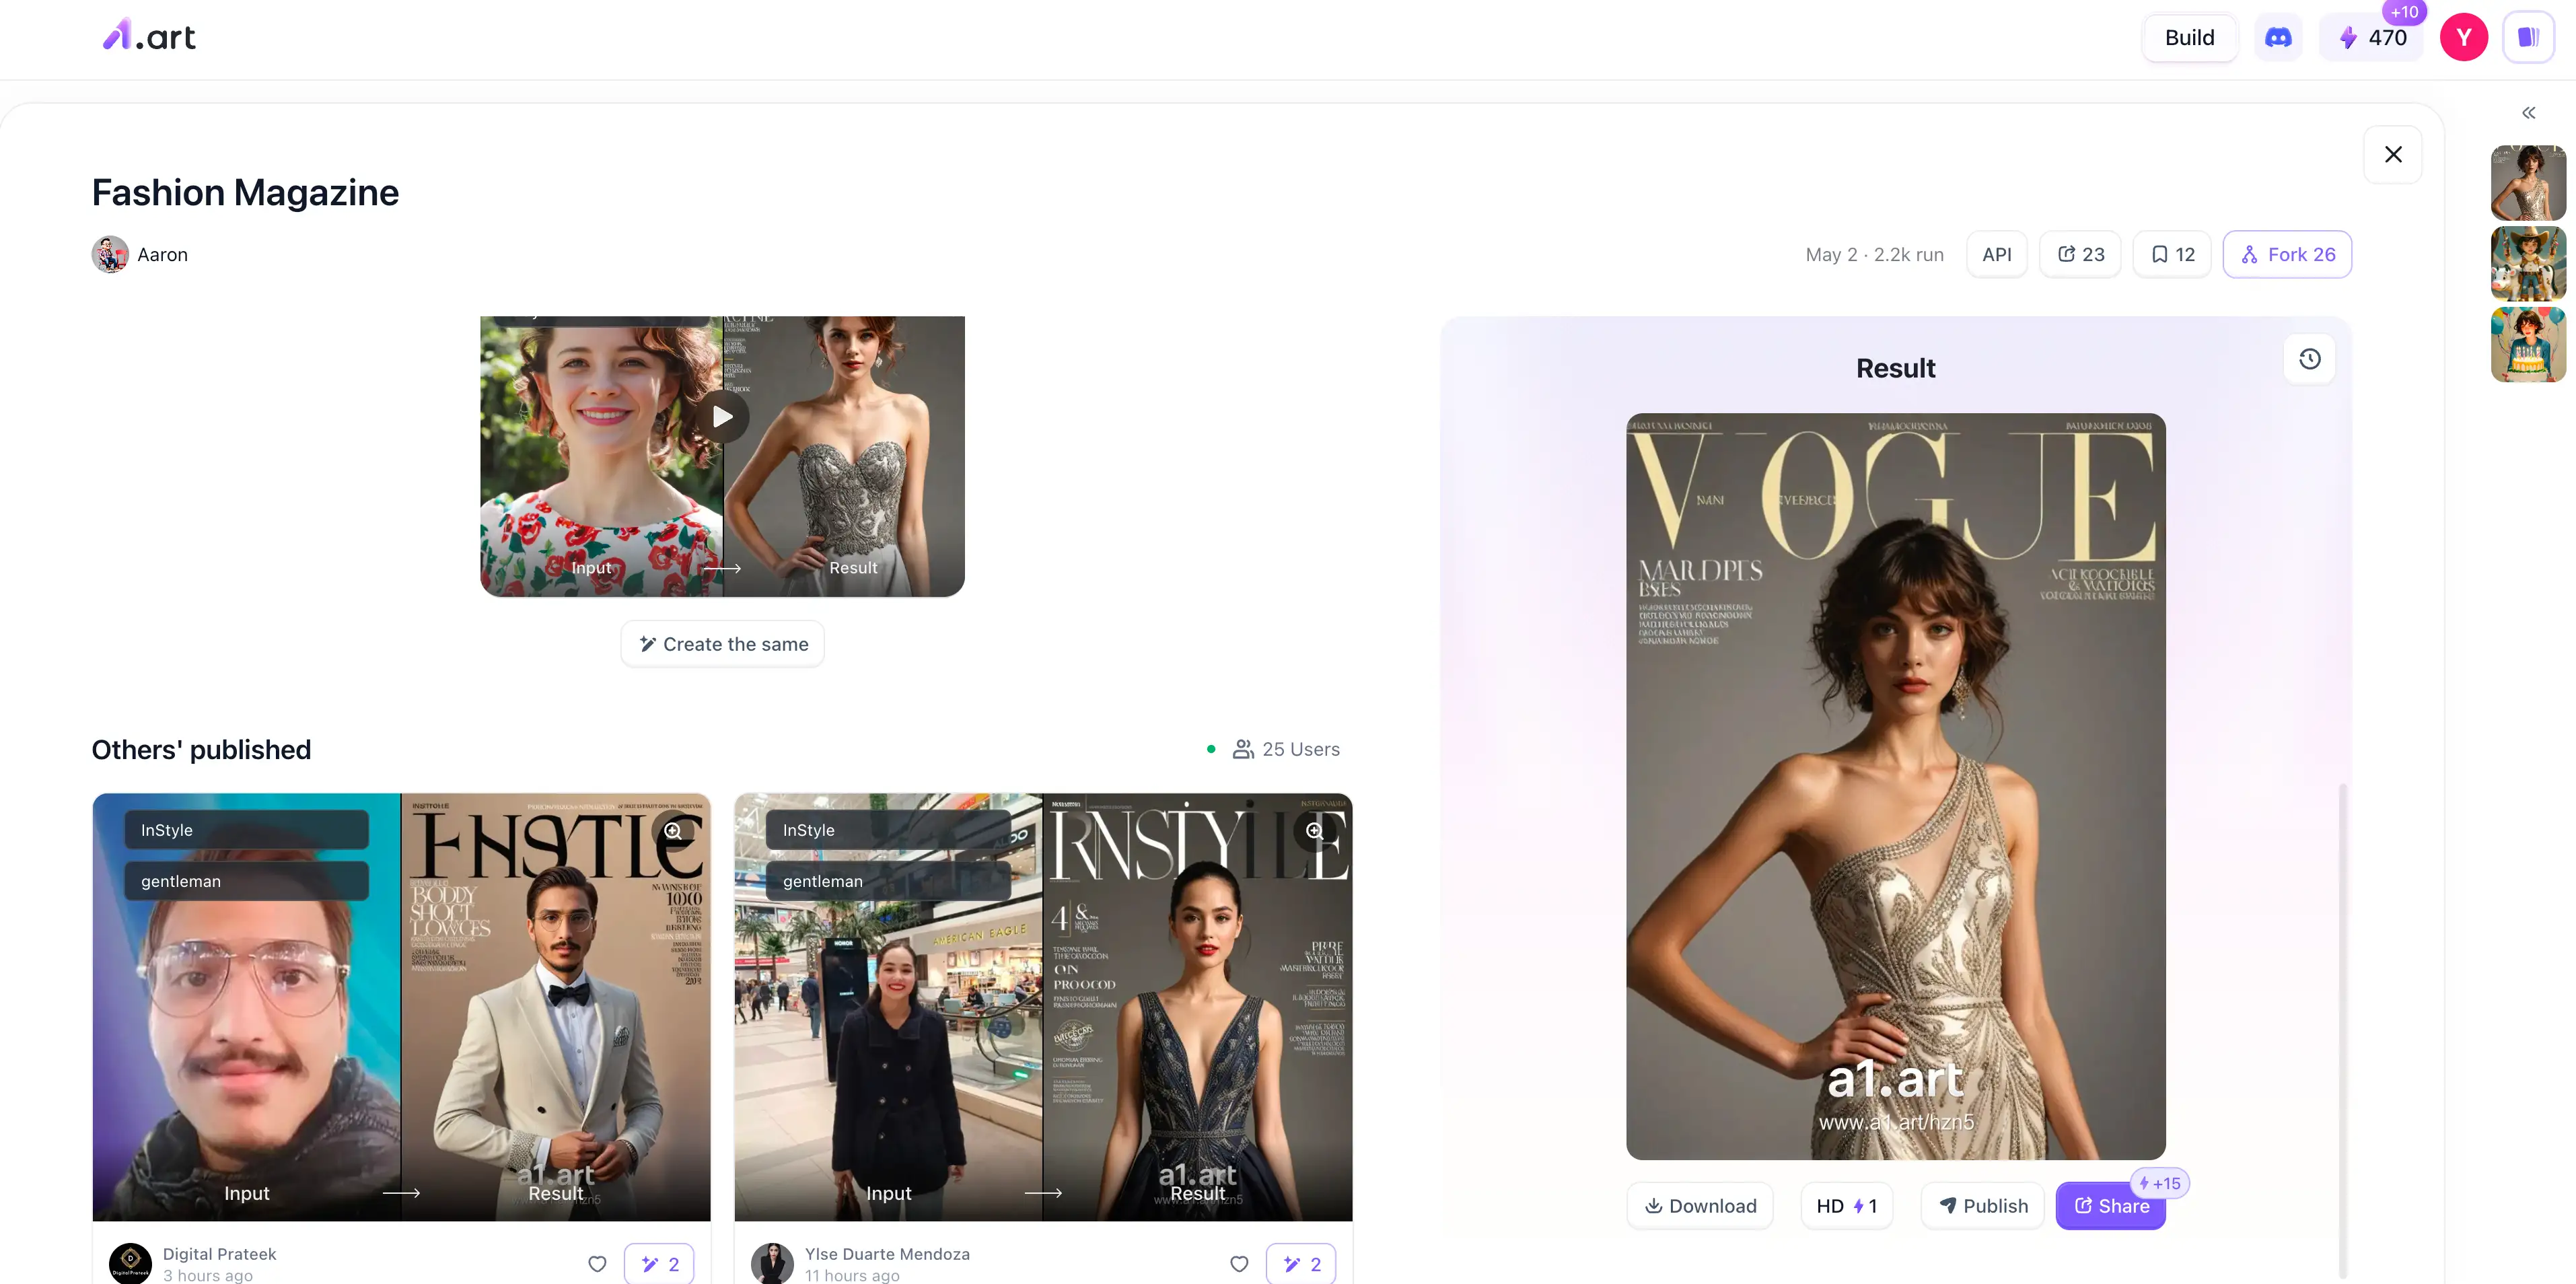2576x1284 pixels.
Task: Close the Fashion Magazine dialog
Action: click(2392, 154)
